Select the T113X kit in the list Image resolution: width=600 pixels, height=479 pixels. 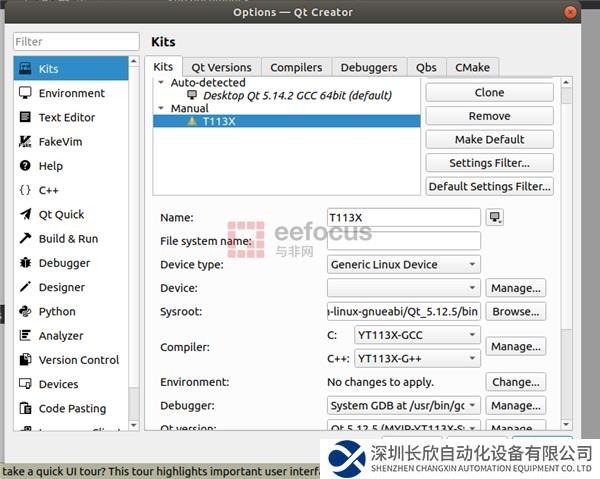pos(218,121)
